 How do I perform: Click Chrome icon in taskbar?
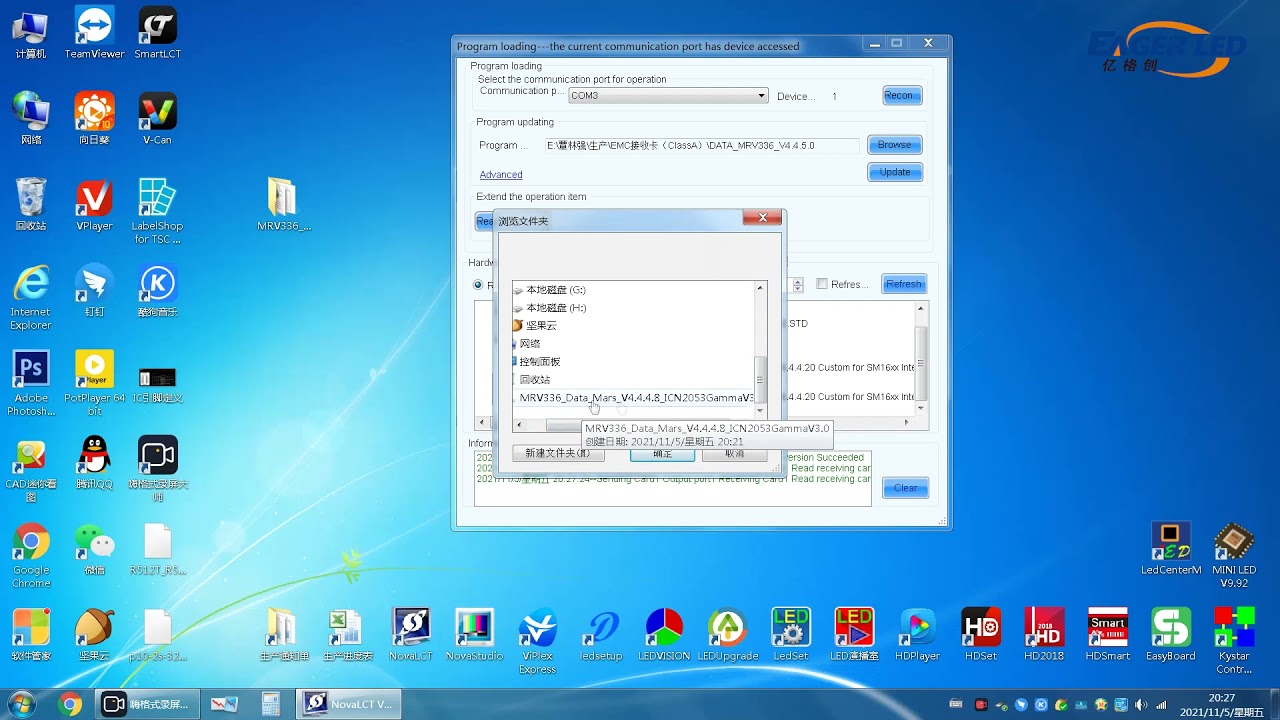point(70,704)
